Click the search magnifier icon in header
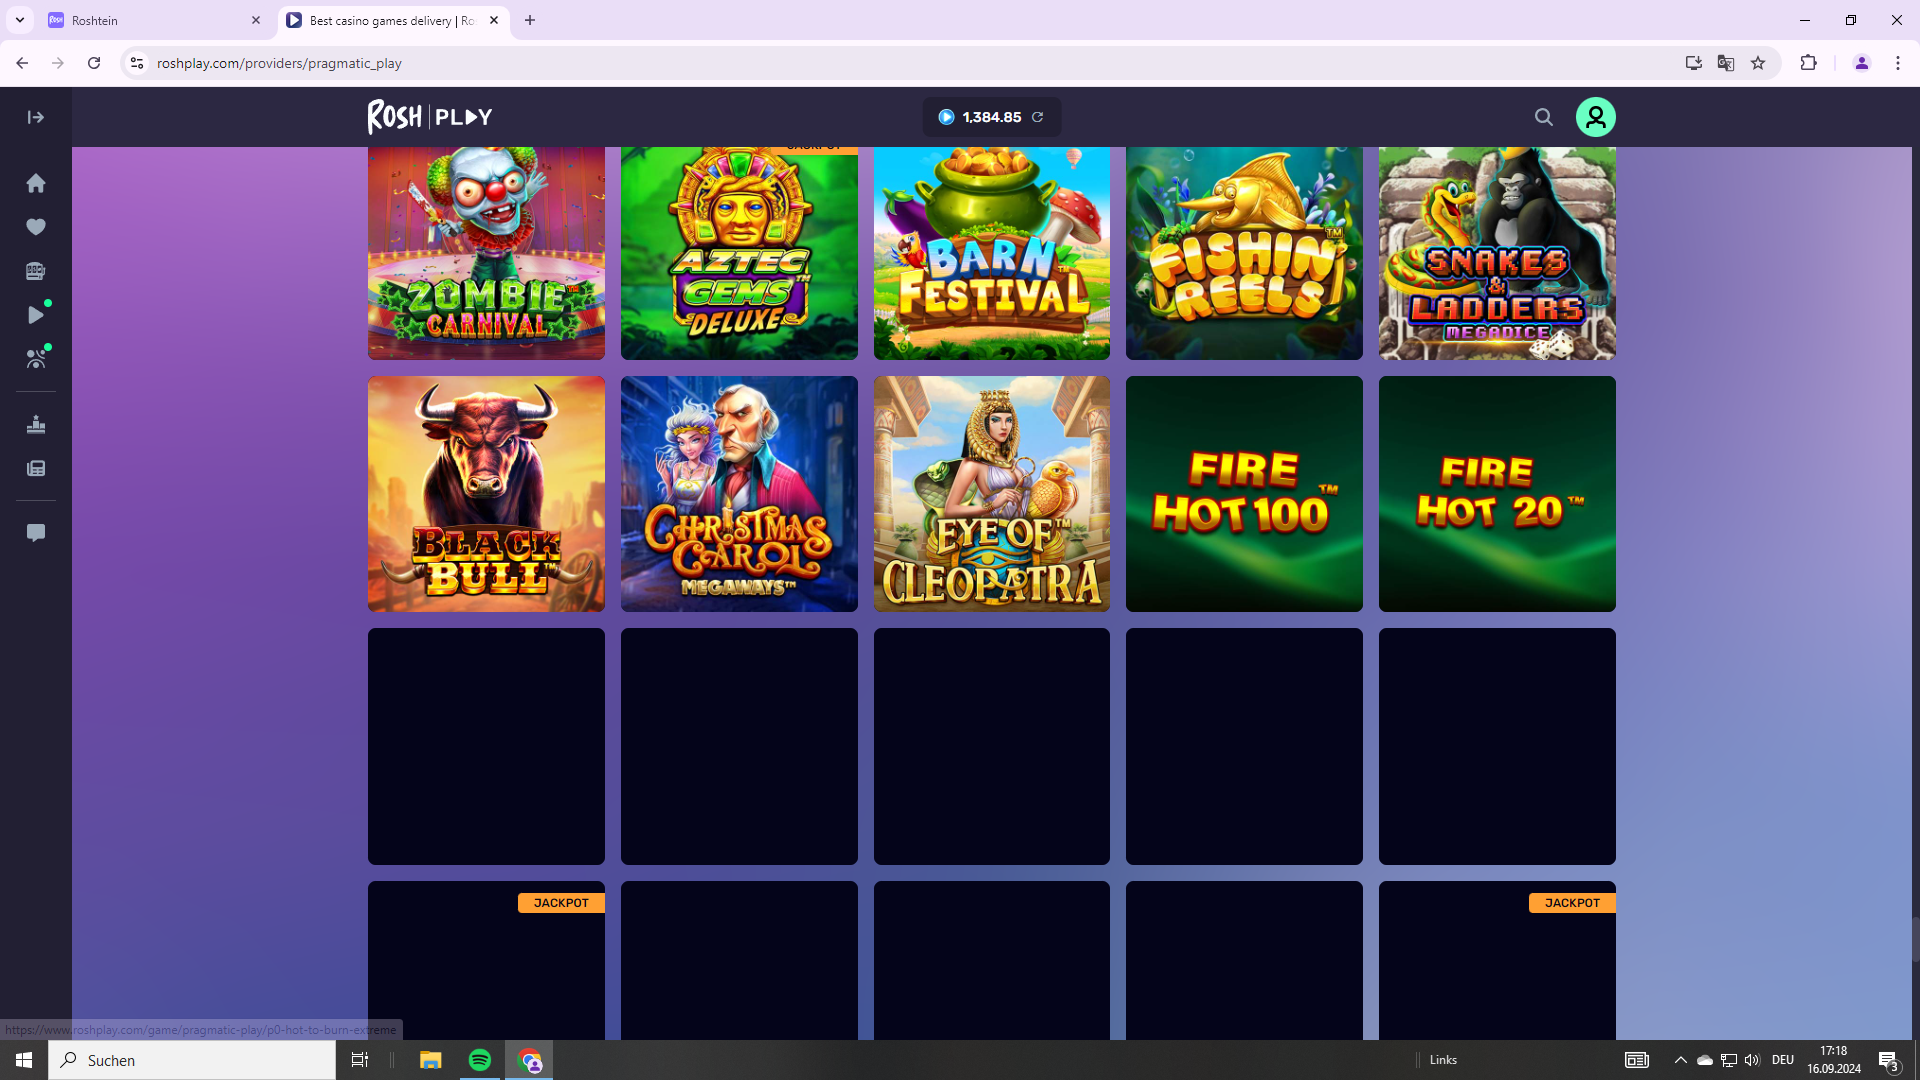 [x=1544, y=117]
